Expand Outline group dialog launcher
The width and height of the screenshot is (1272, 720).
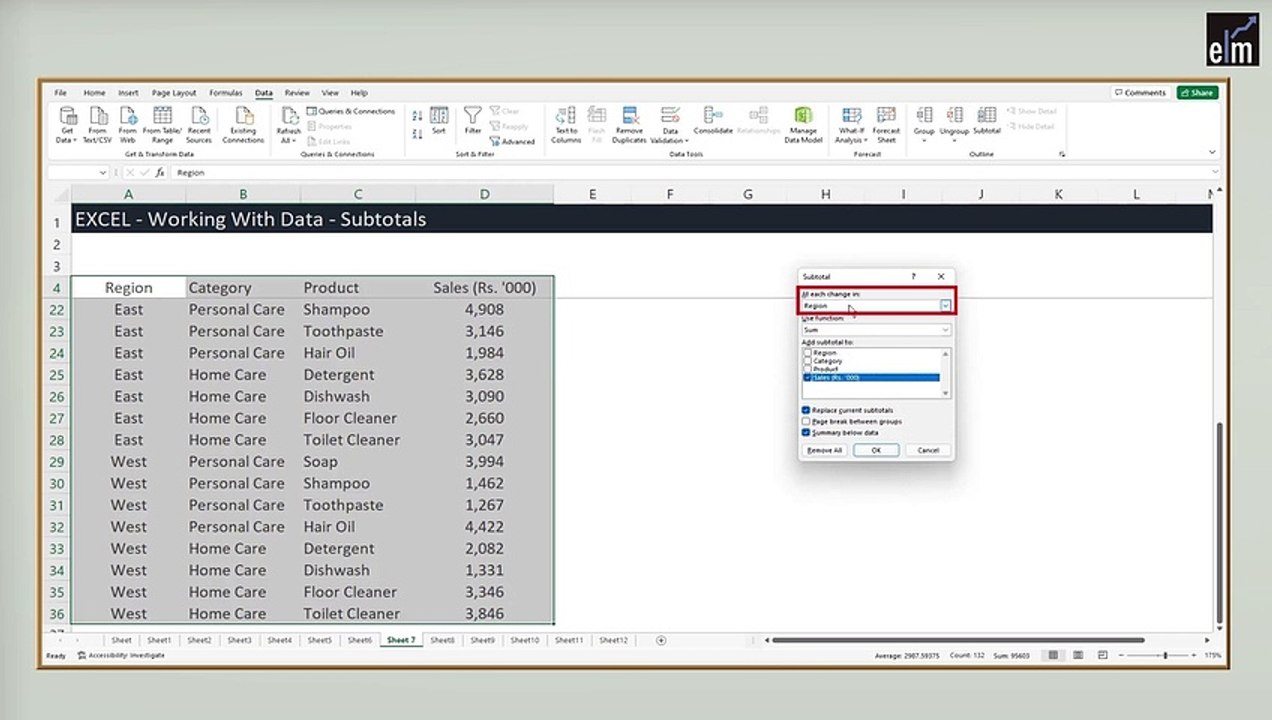1062,154
